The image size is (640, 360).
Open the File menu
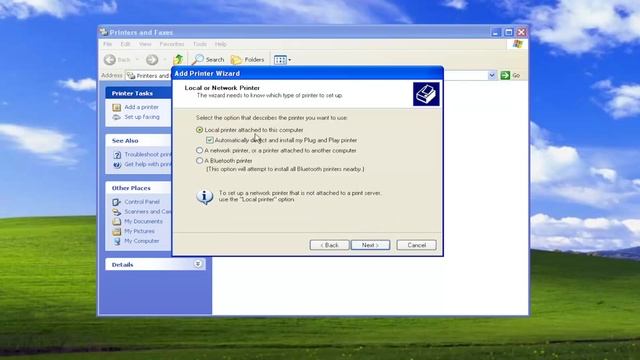pos(108,44)
